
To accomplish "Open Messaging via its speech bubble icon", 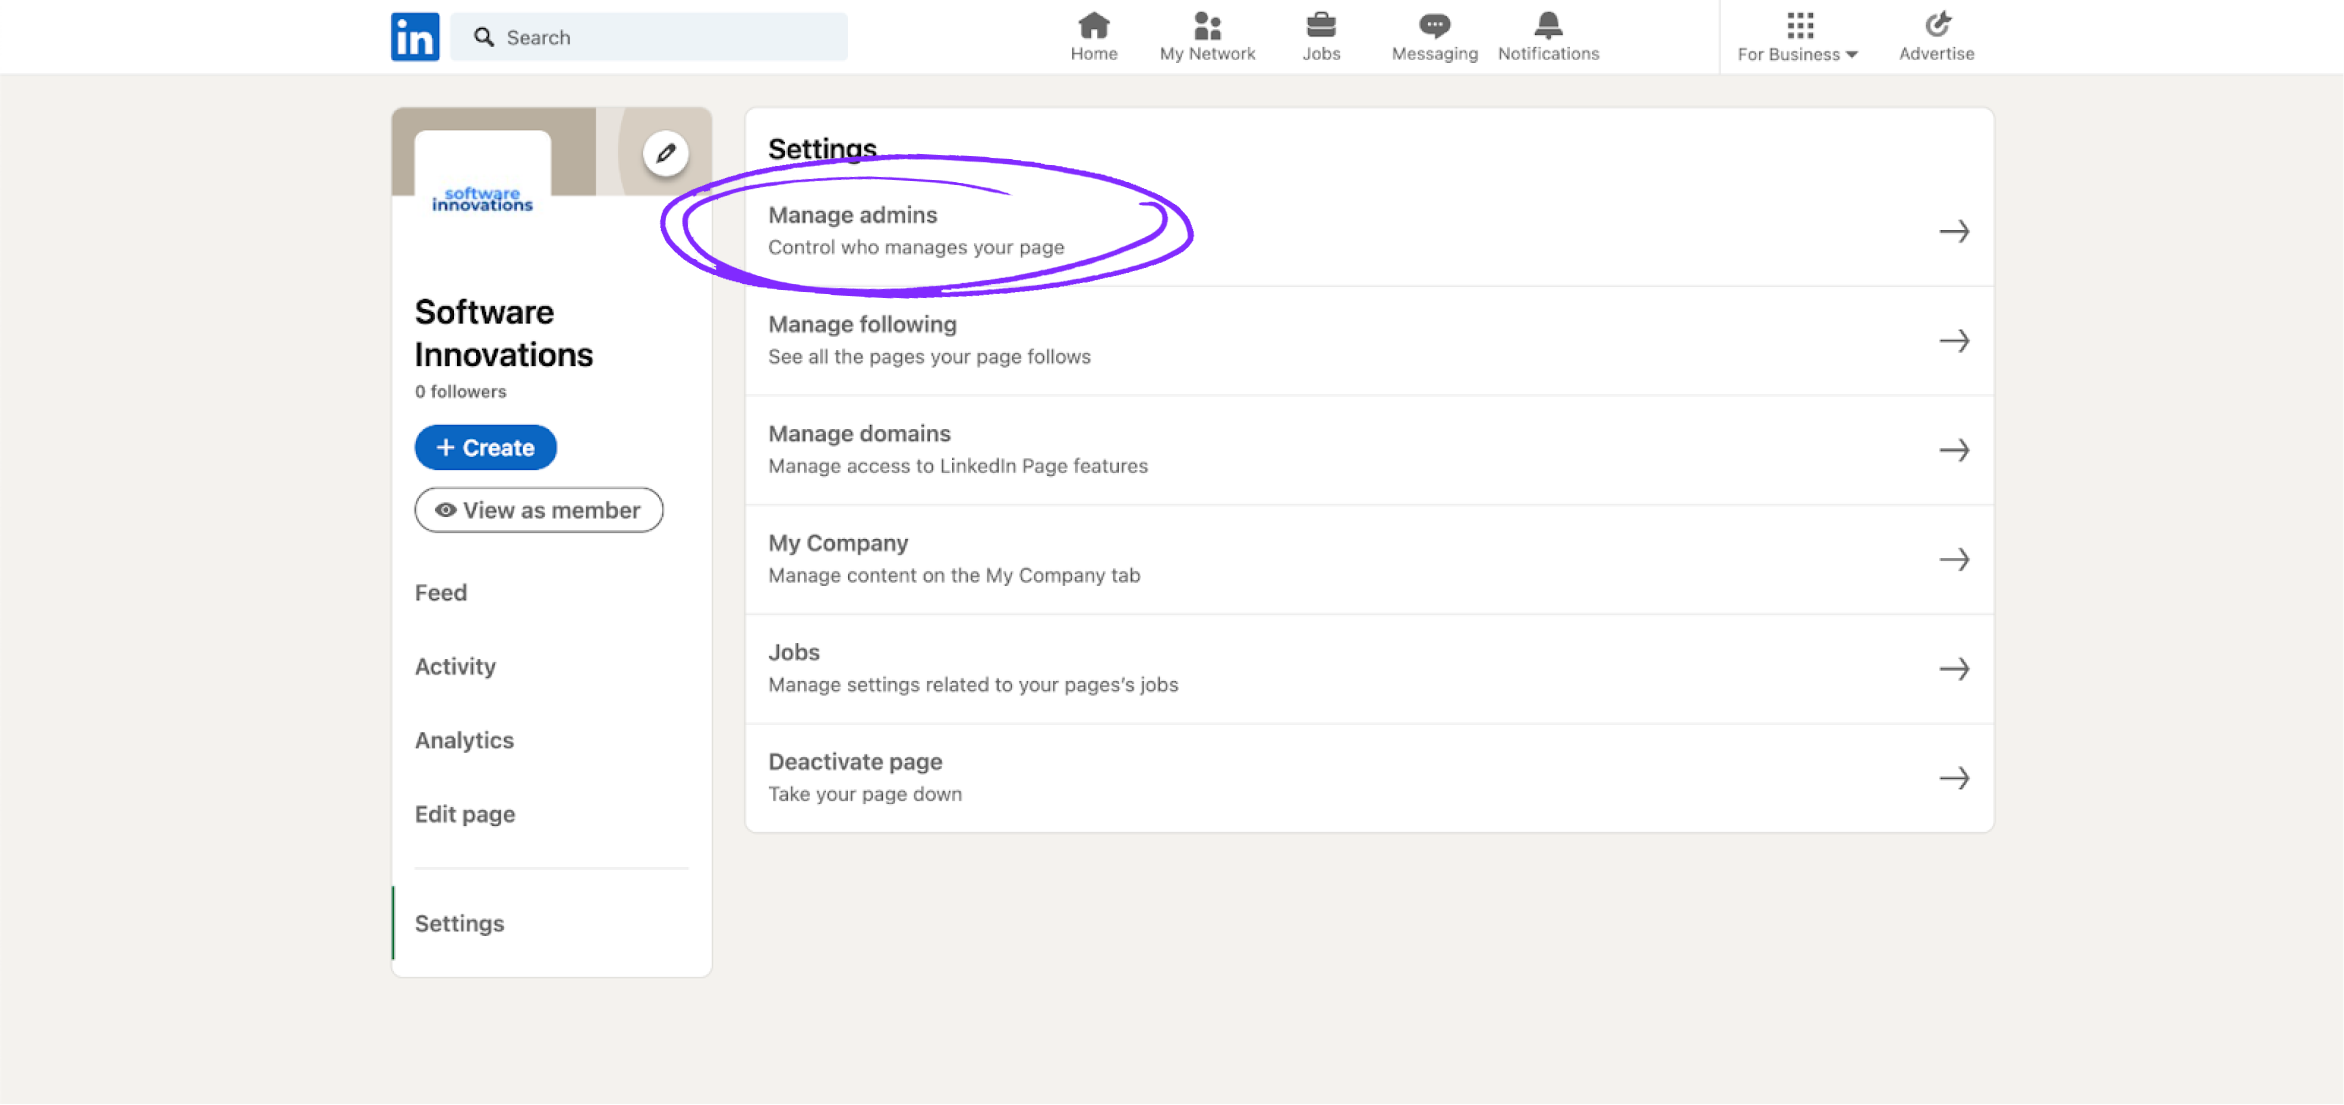I will click(x=1434, y=26).
